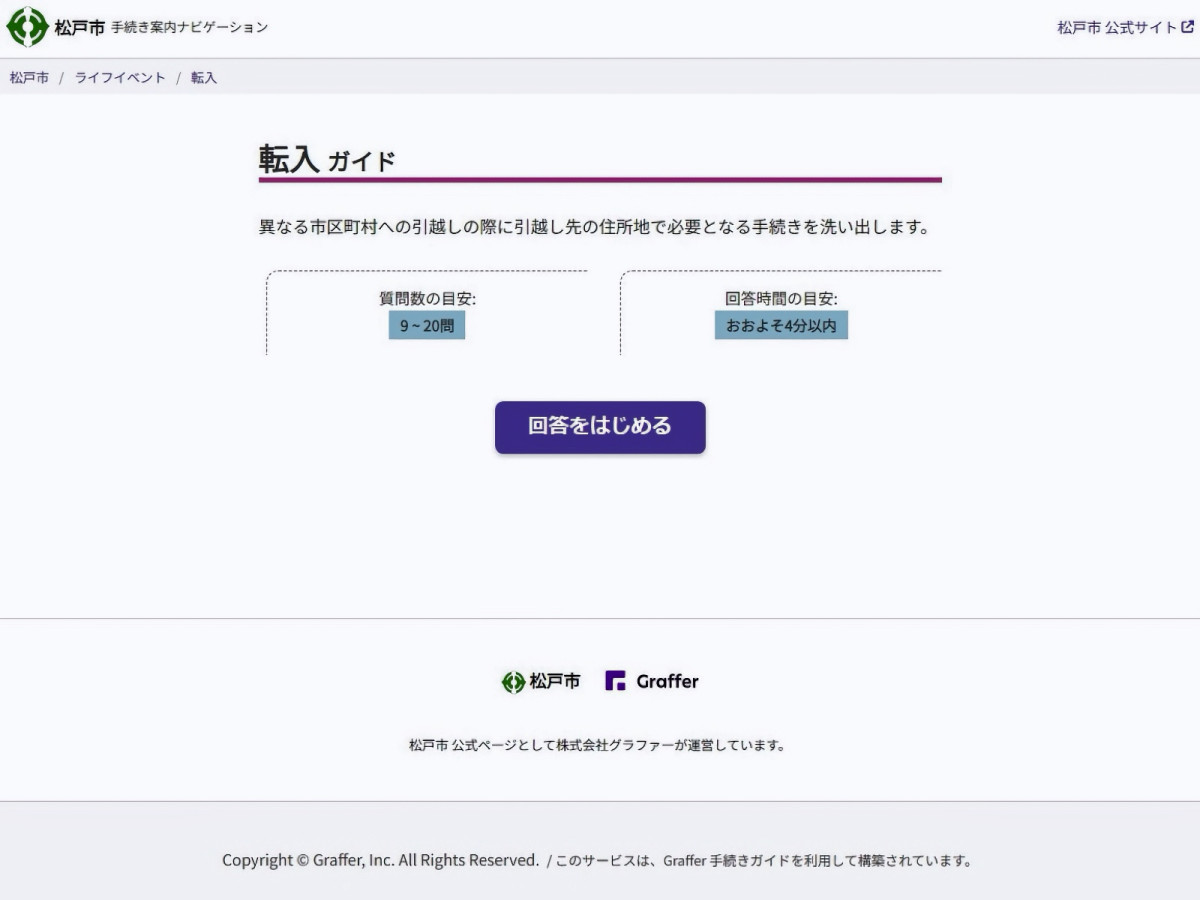This screenshot has height=900, width=1200.
Task: Click the 転入 ガイド page heading
Action: pyautogui.click(x=327, y=160)
